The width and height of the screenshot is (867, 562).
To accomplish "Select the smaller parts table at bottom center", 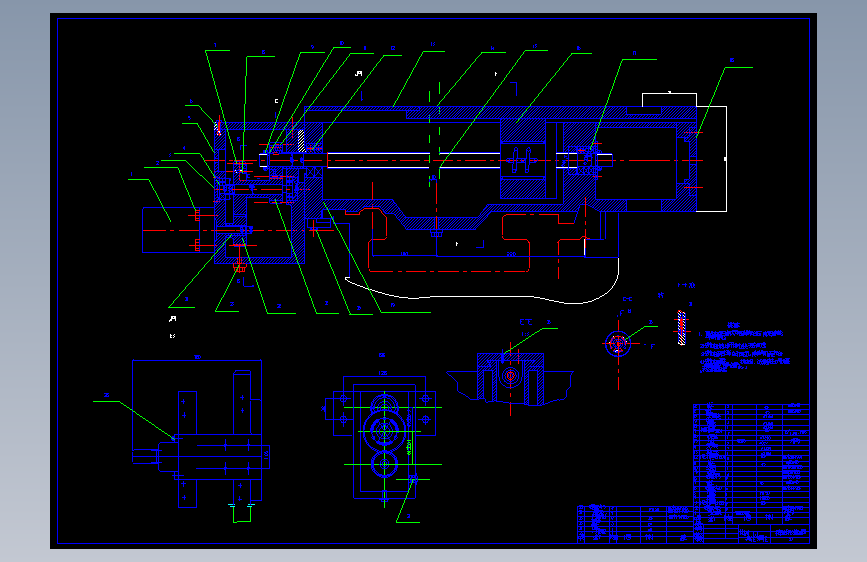I will pos(635,523).
